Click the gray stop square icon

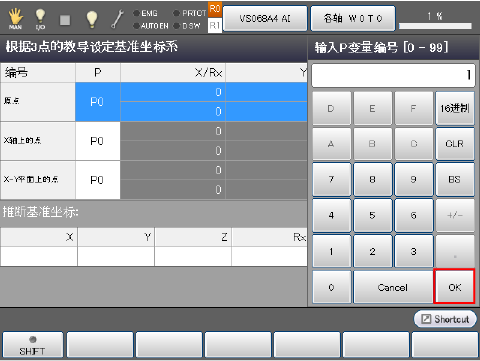(x=65, y=20)
